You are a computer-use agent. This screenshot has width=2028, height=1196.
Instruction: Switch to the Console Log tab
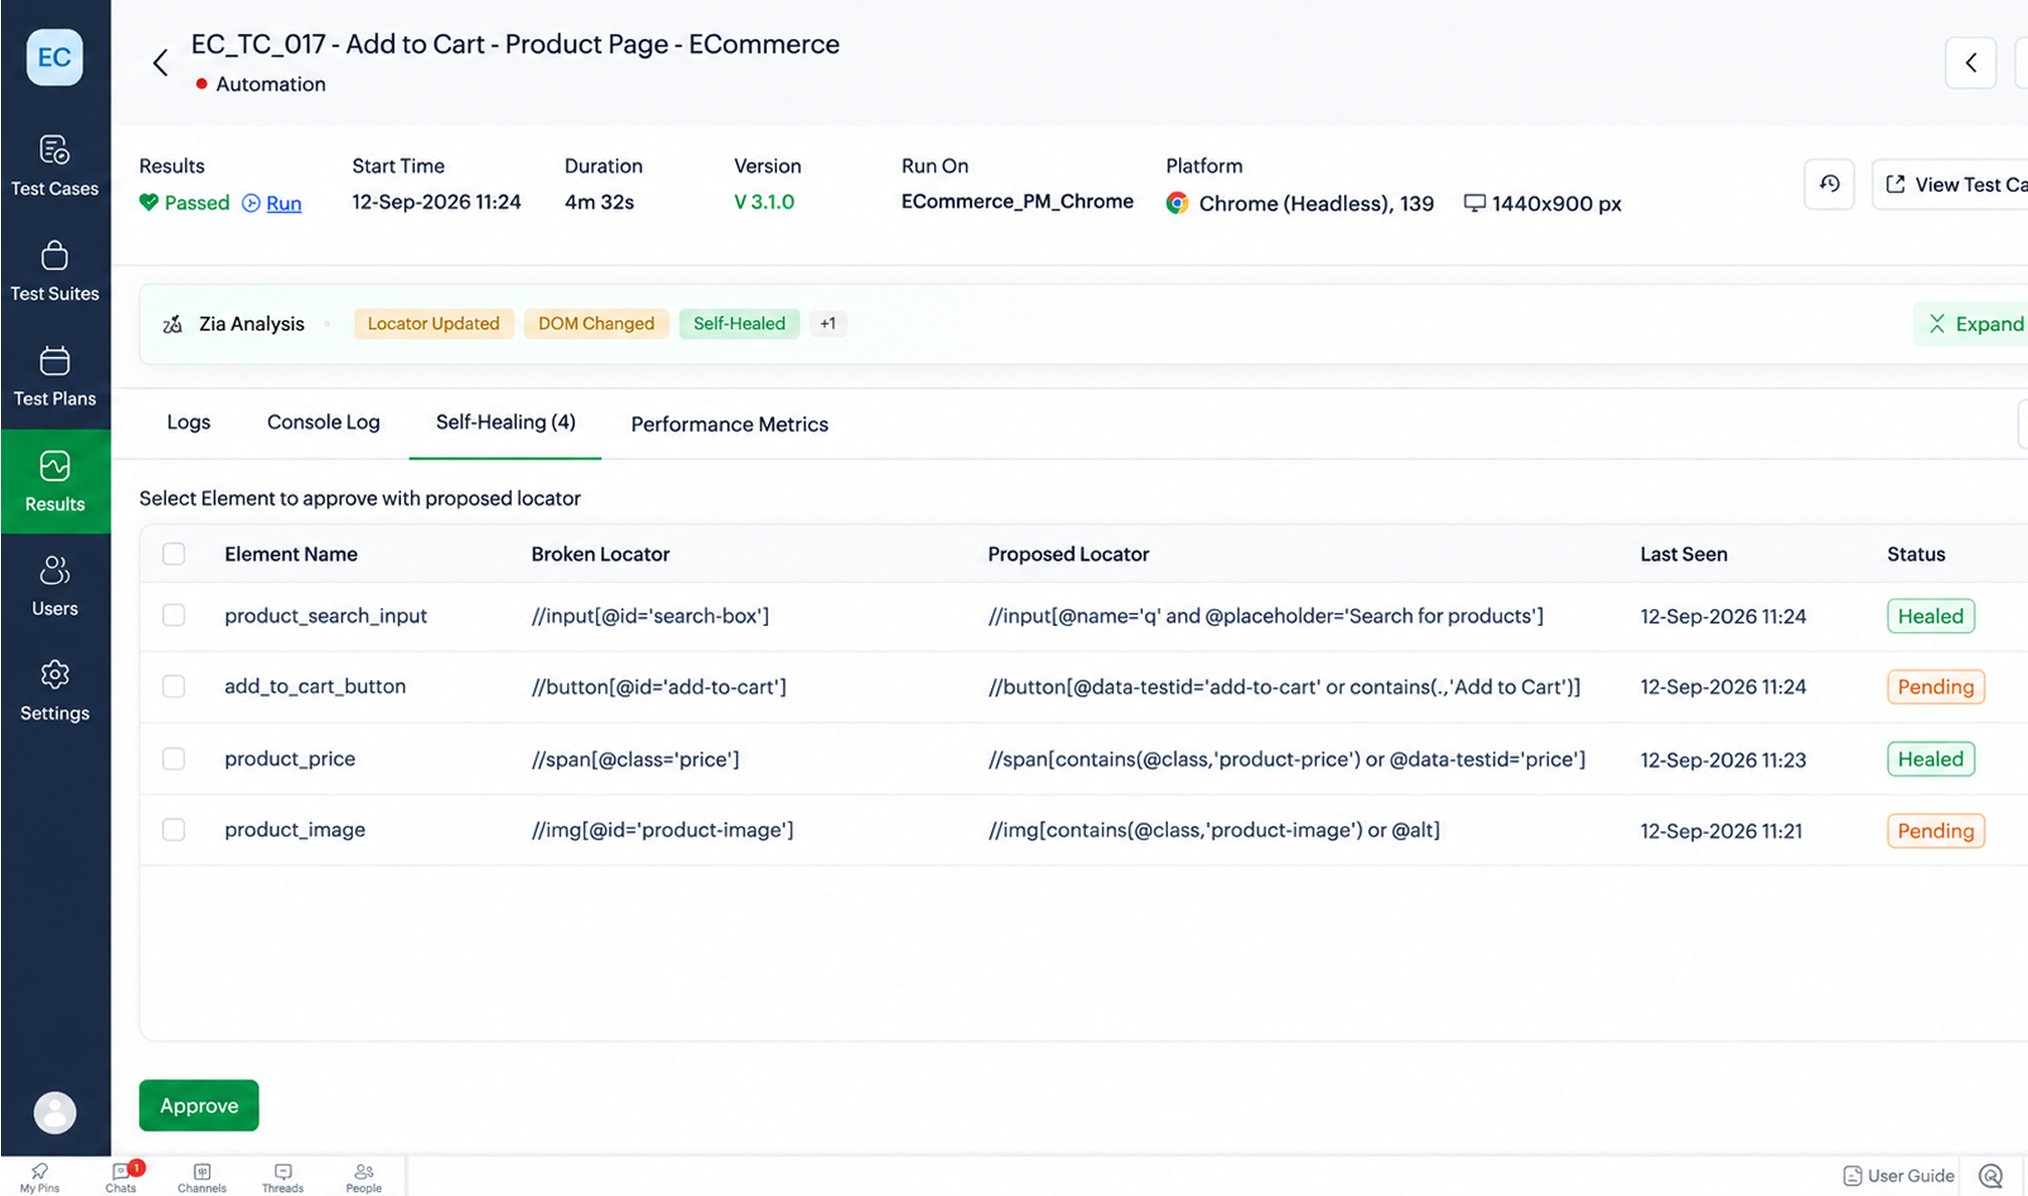tap(323, 422)
